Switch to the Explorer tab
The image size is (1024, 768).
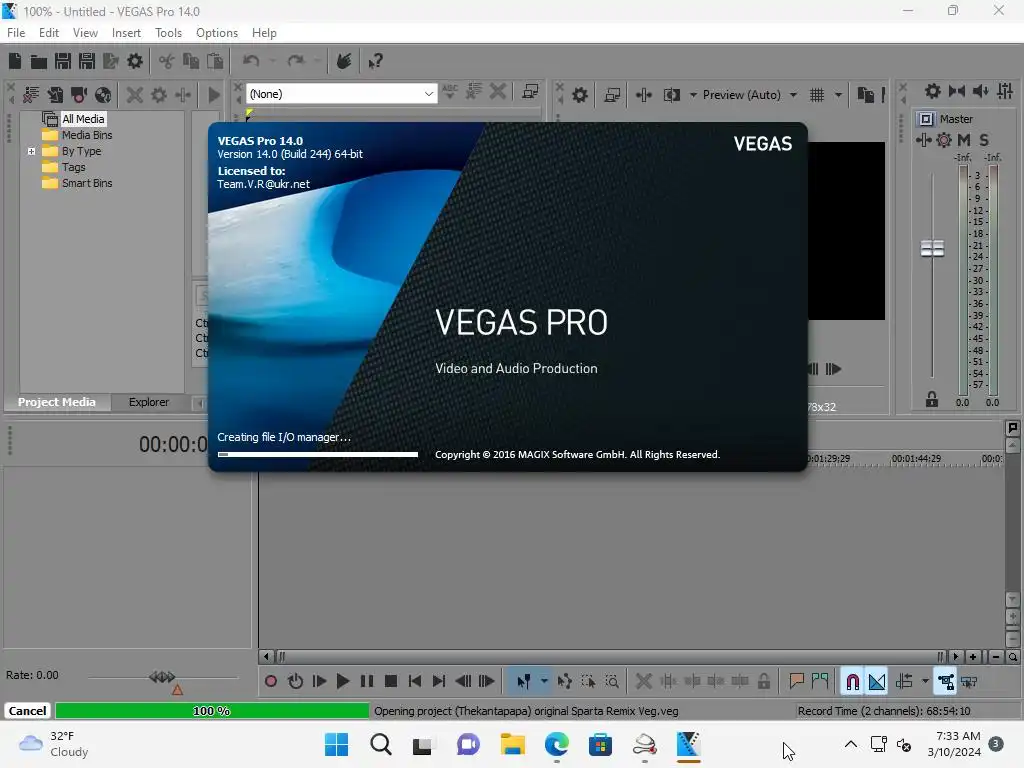click(x=149, y=402)
